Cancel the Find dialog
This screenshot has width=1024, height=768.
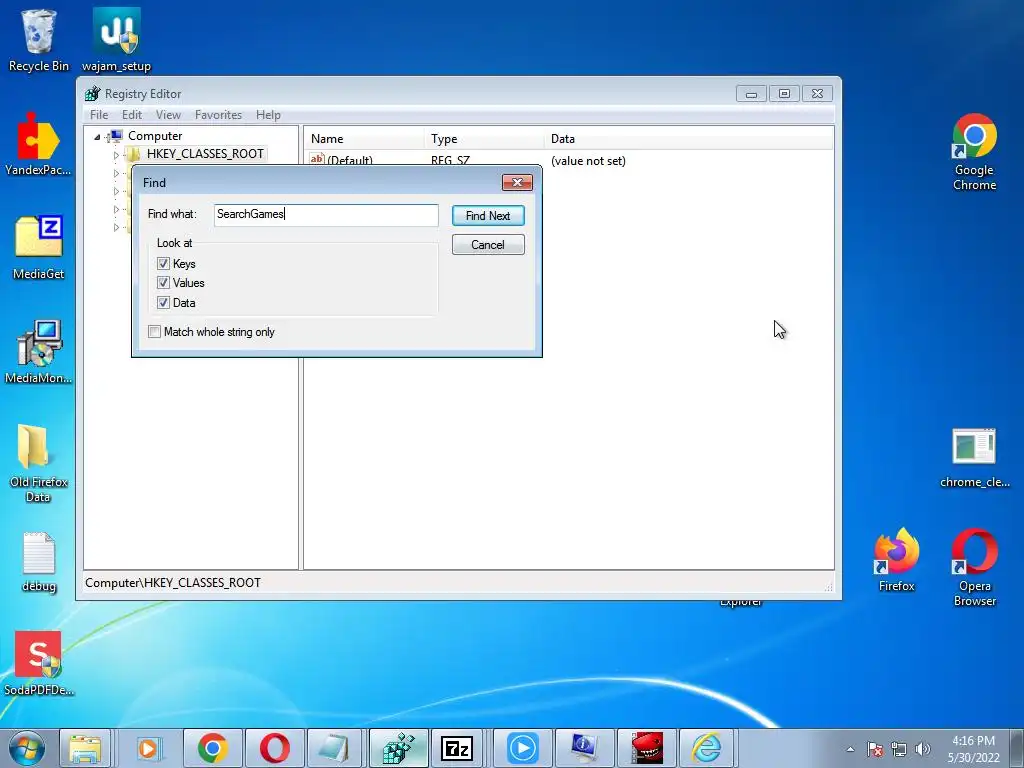coord(488,245)
